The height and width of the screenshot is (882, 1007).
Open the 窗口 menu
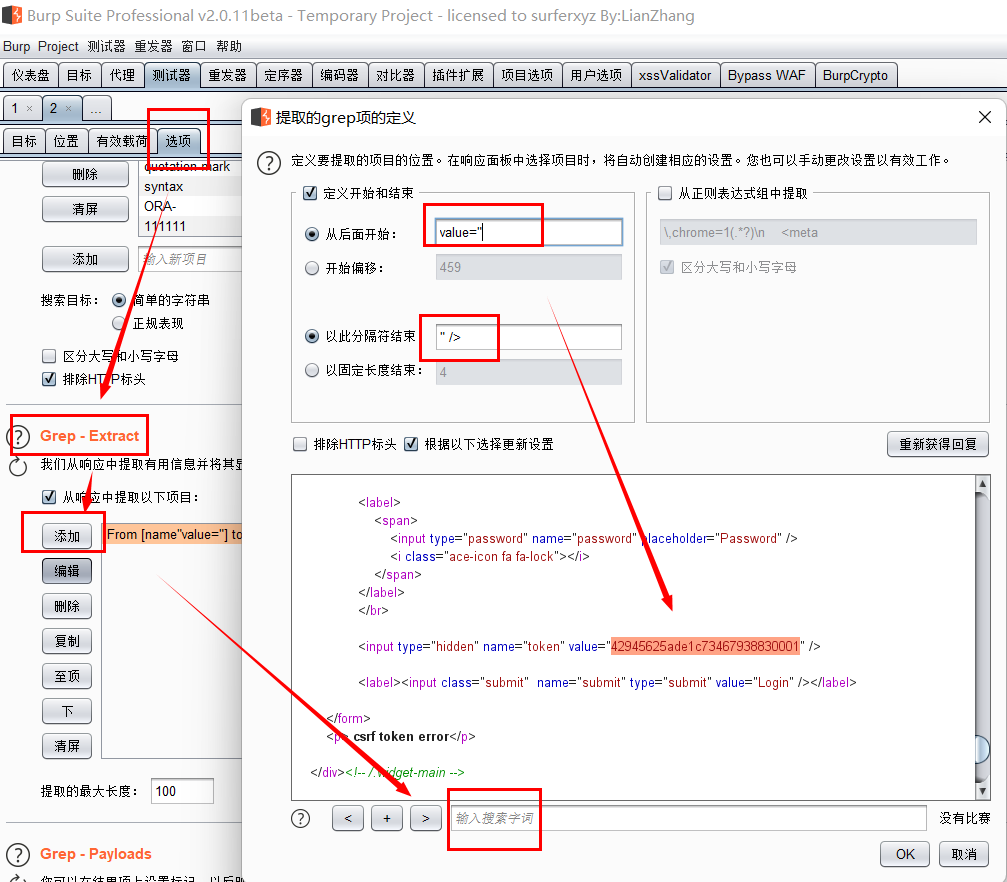tap(193, 46)
